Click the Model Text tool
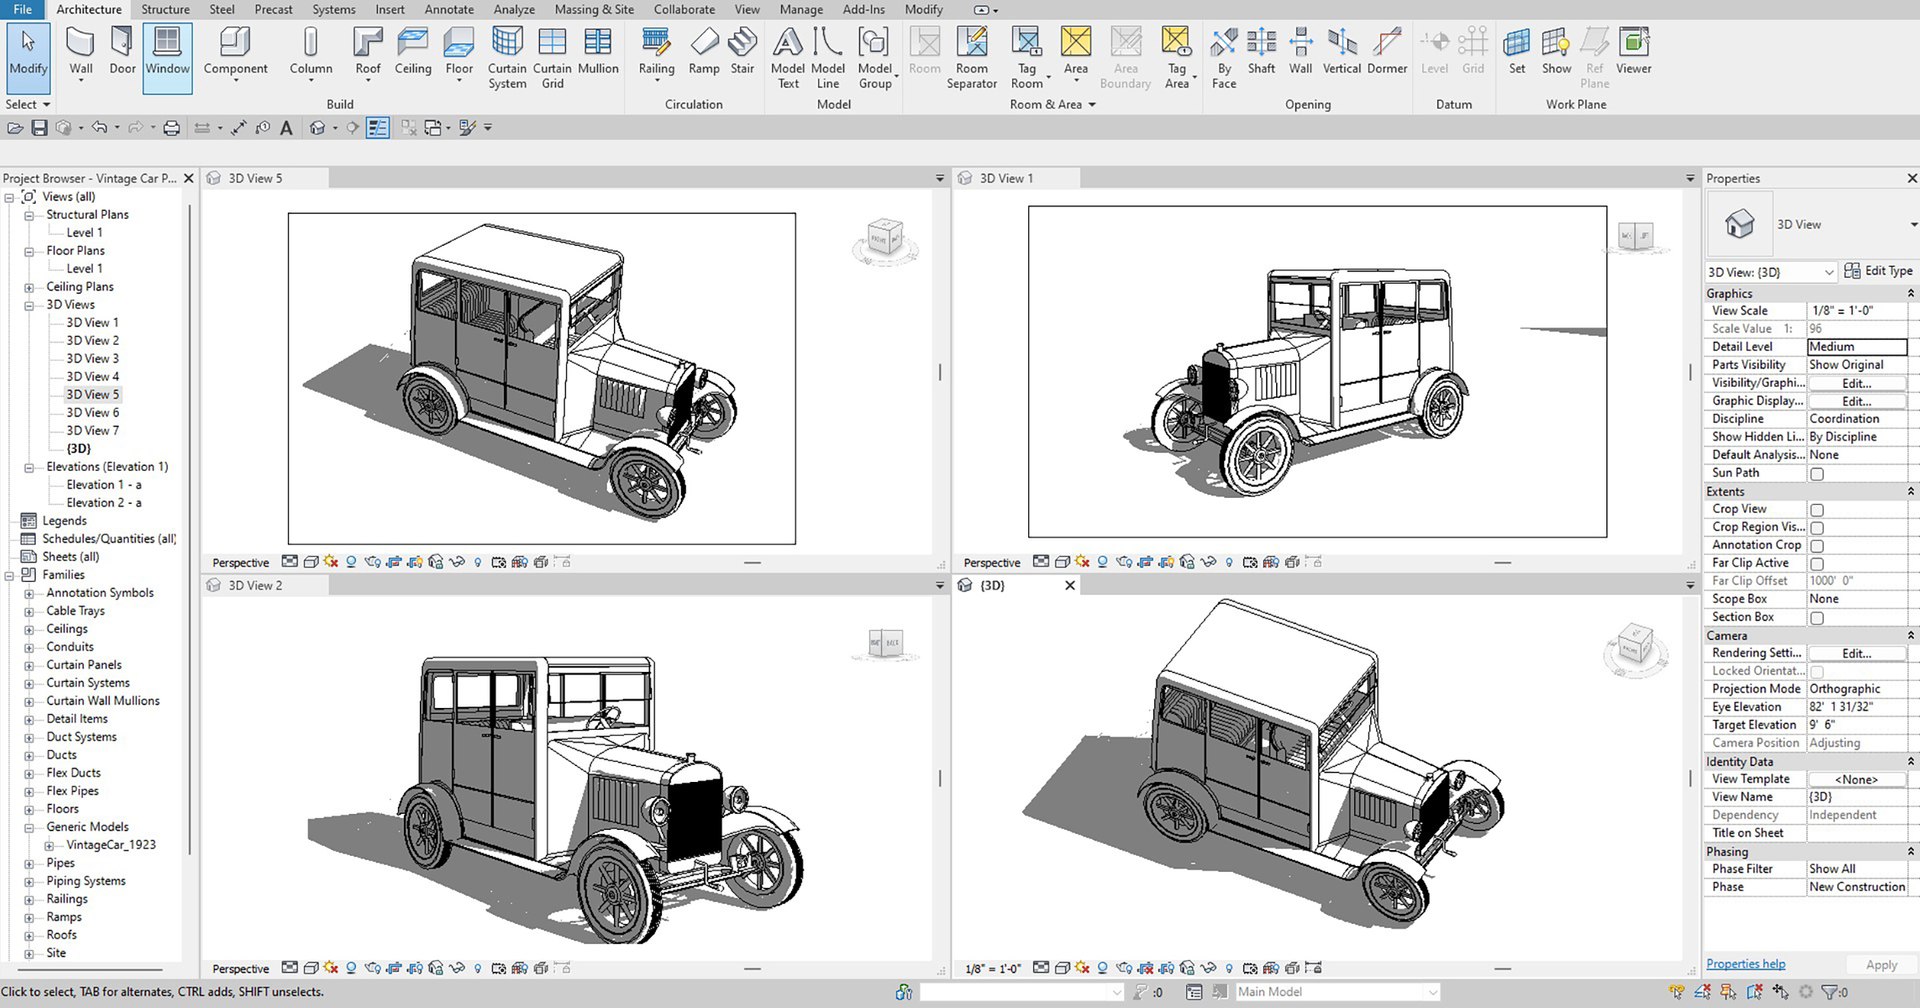The width and height of the screenshot is (1920, 1008). point(788,58)
